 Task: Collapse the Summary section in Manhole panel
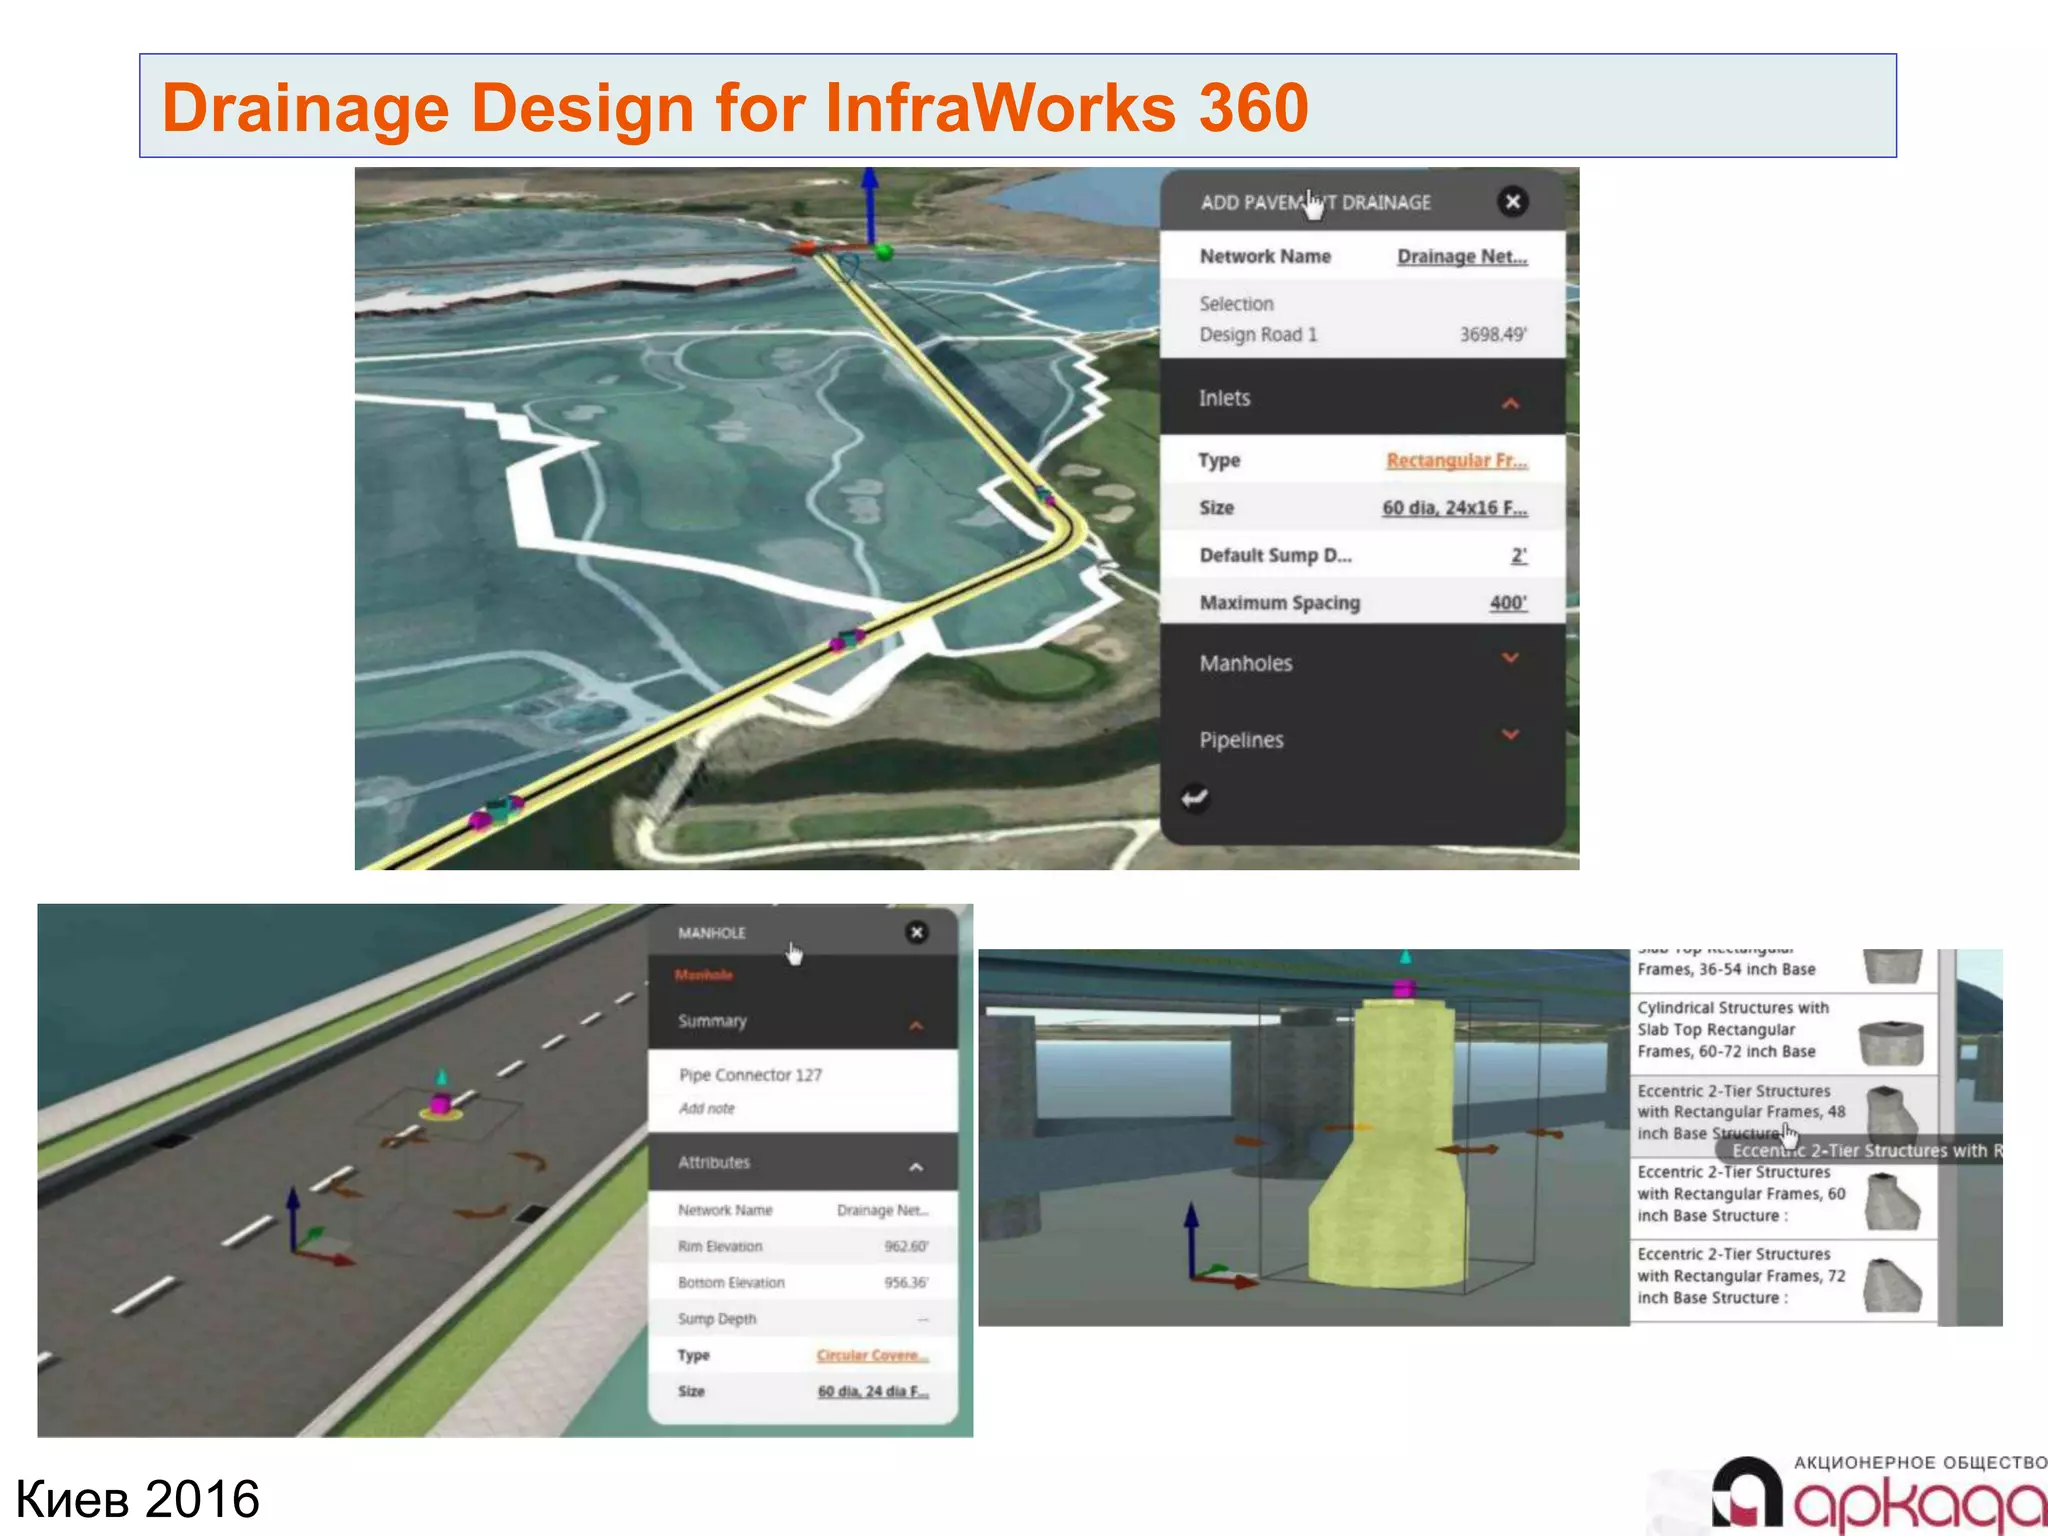(x=916, y=1025)
